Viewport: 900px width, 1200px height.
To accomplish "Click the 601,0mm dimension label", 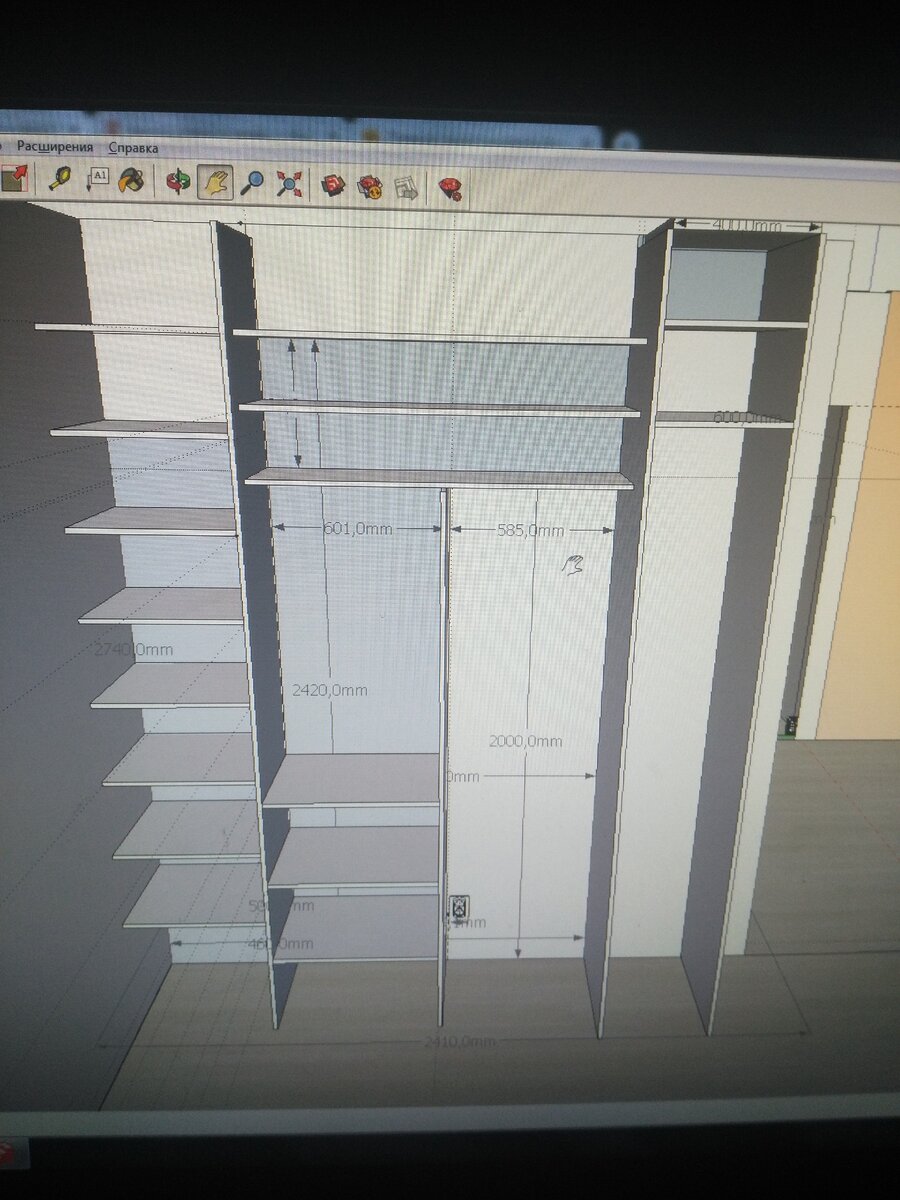I will pyautogui.click(x=358, y=529).
